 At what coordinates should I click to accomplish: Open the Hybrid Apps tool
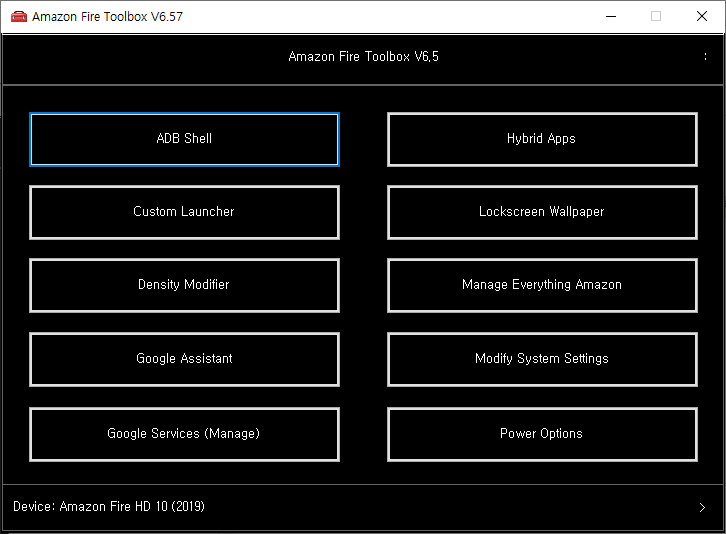coord(542,139)
